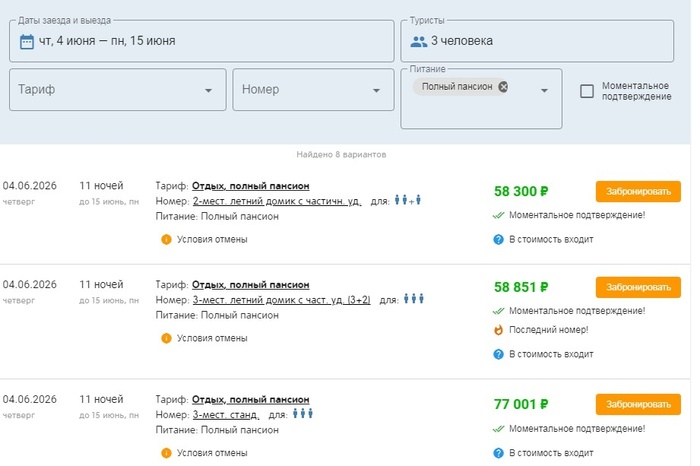The image size is (700, 466).
Task: Click the fire icon next to Последний номер
Action: tap(498, 330)
